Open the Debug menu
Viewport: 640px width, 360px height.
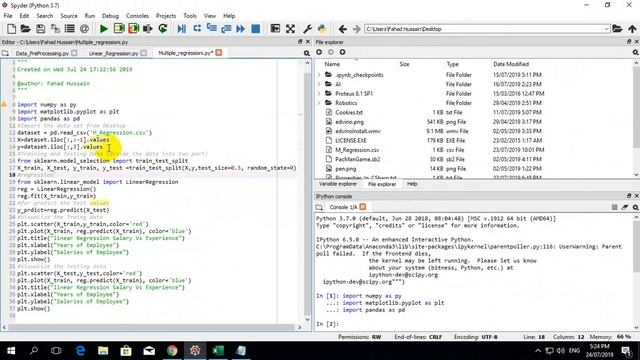[x=110, y=16]
